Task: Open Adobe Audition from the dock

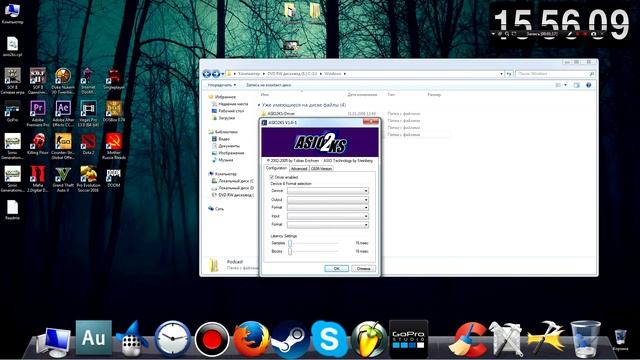Action: (93, 338)
